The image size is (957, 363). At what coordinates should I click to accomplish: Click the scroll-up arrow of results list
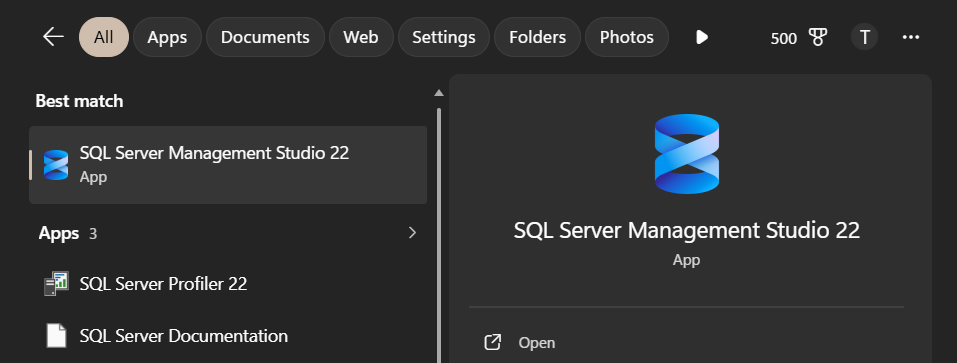click(x=438, y=93)
